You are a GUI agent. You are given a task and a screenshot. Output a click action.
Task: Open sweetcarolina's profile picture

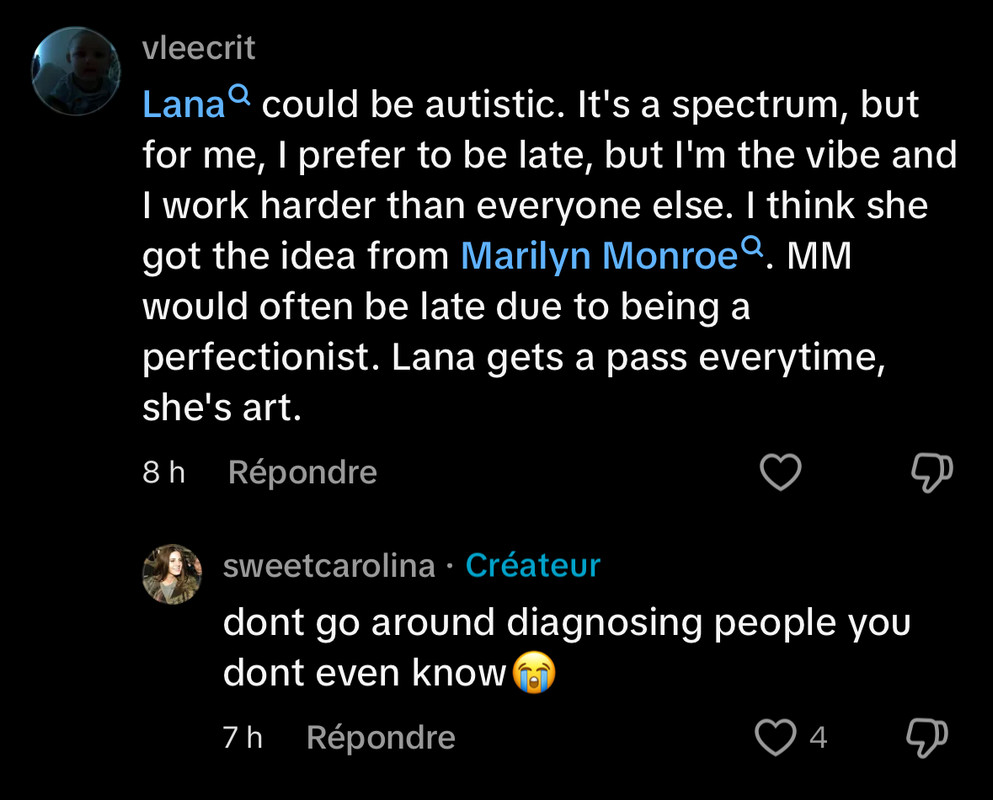click(172, 574)
